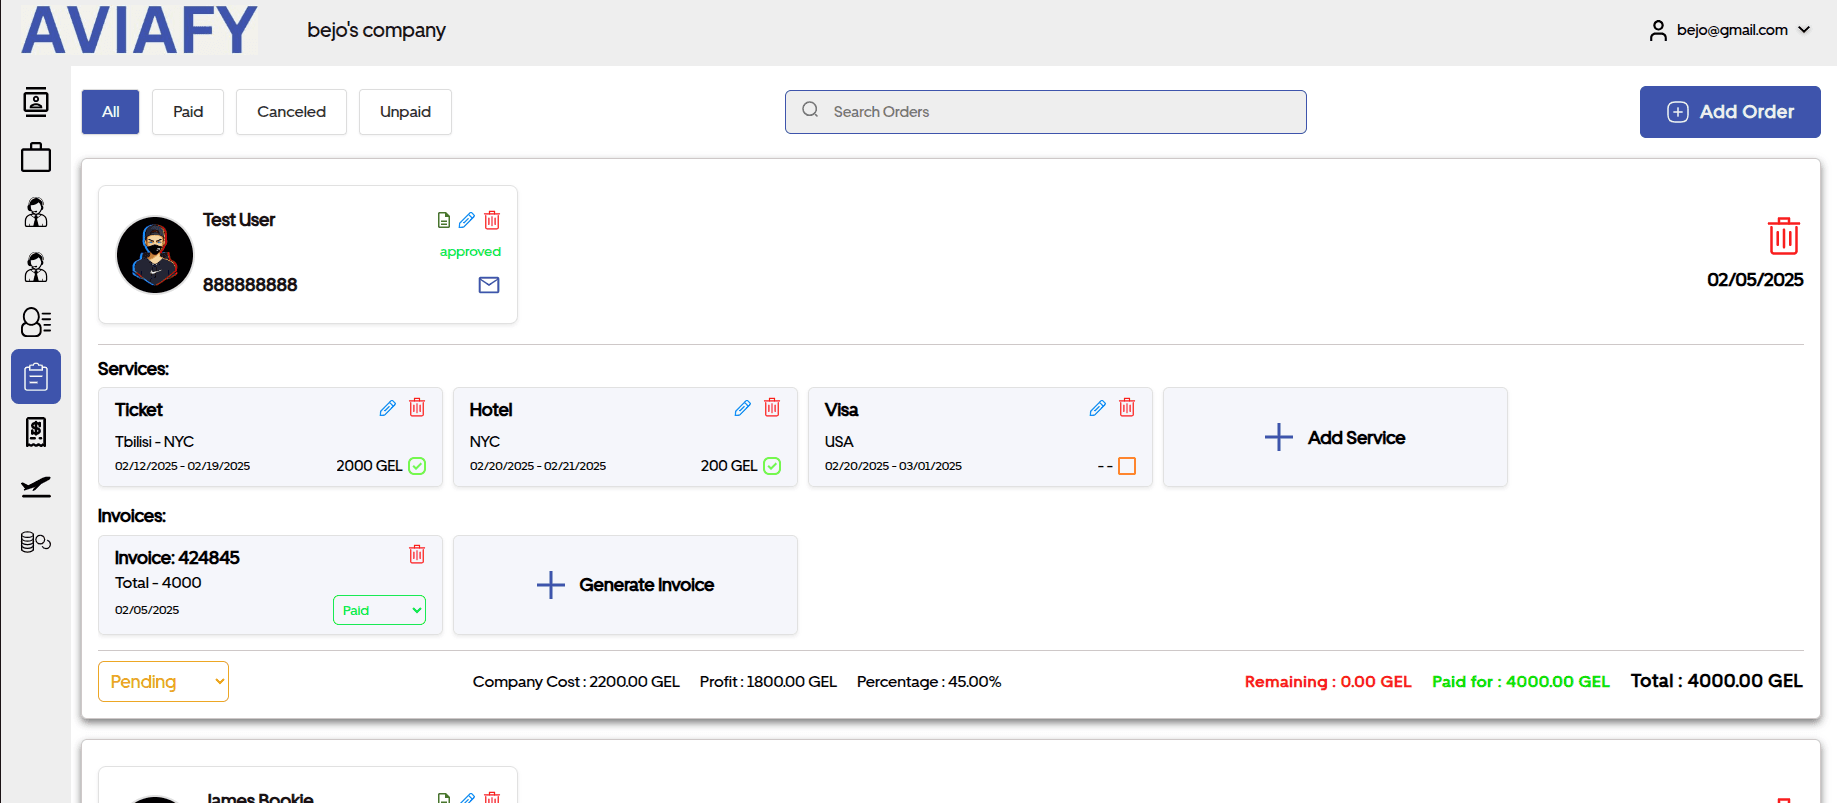Viewport: 1837px width, 803px height.
Task: Click Generate Invoice
Action: pos(625,585)
